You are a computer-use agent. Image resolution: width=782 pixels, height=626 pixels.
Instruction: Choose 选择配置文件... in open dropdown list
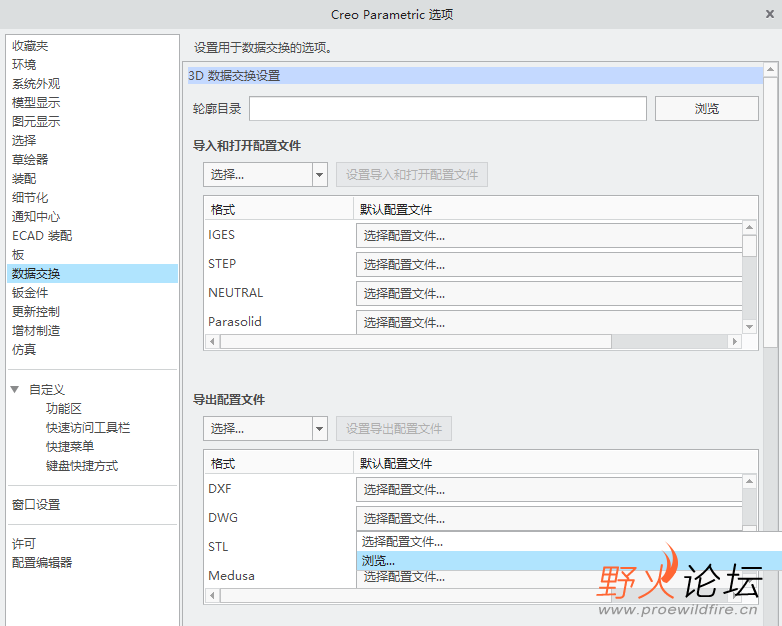(x=569, y=542)
